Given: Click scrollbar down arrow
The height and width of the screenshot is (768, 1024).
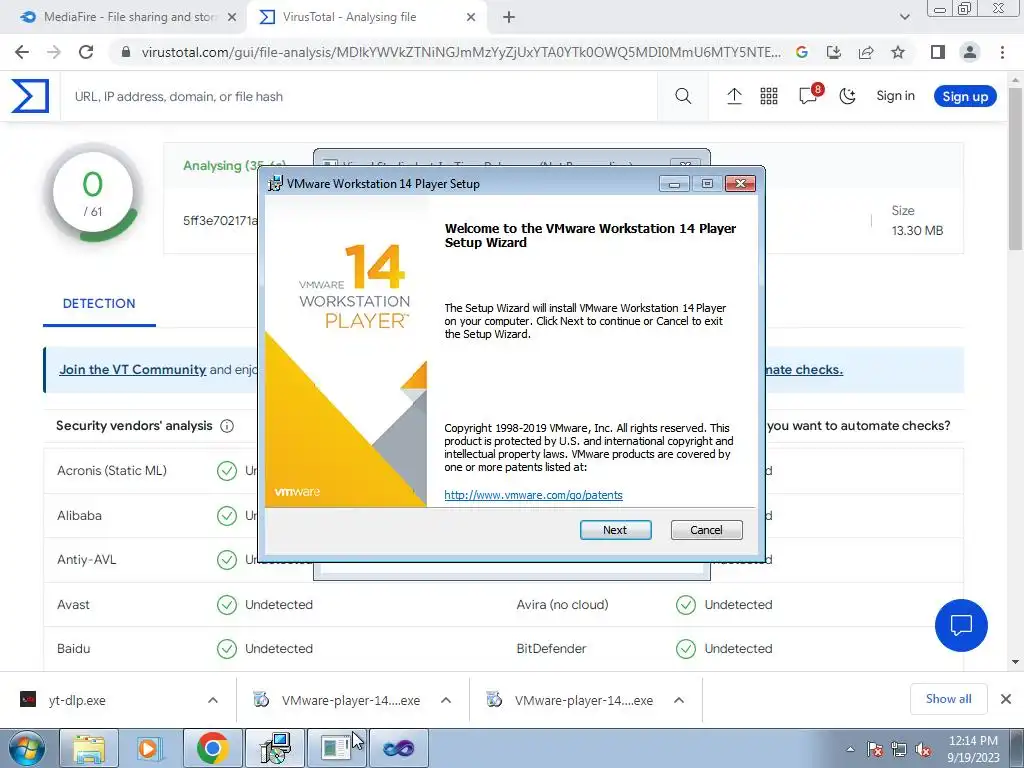Looking at the screenshot, I should (1016, 662).
